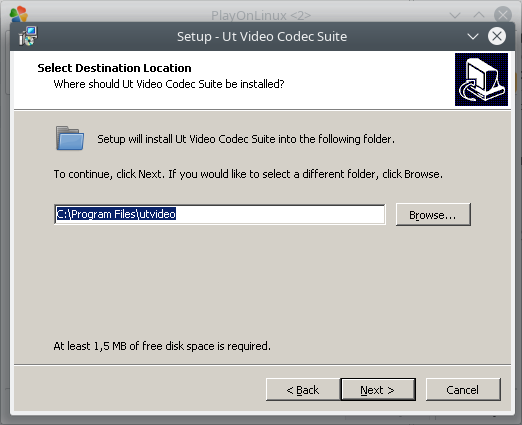Go to previous step with < Back

tap(303, 389)
